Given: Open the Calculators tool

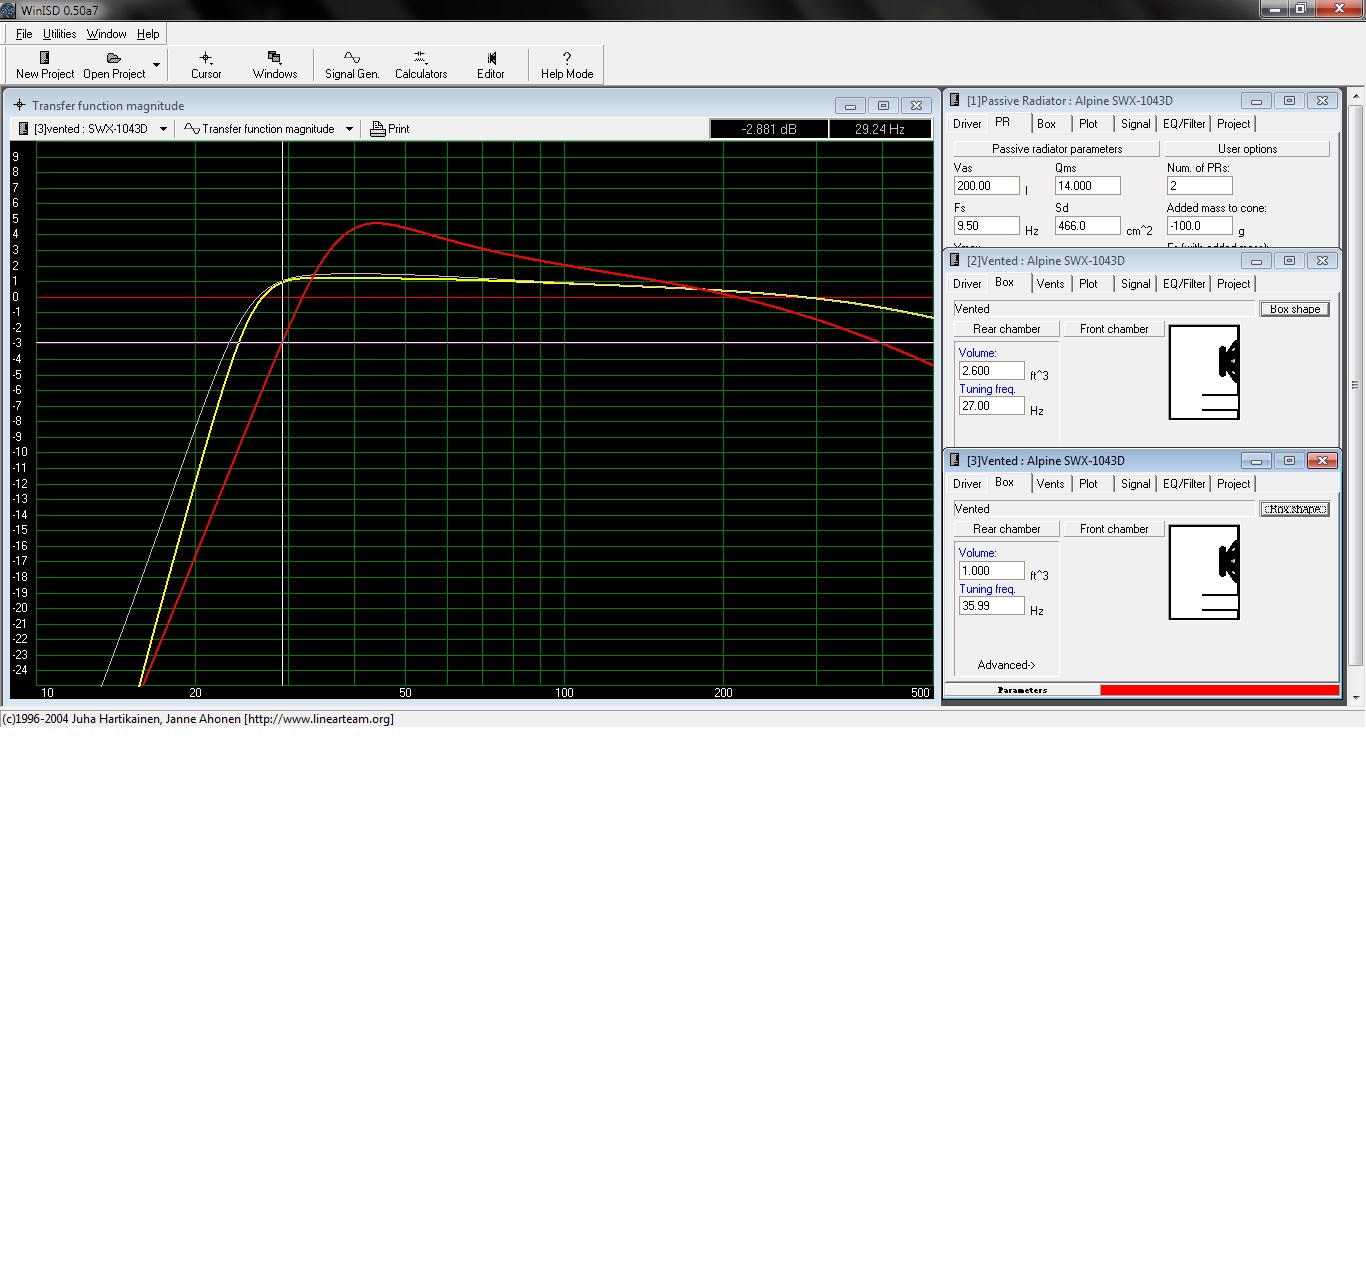Looking at the screenshot, I should pos(421,65).
